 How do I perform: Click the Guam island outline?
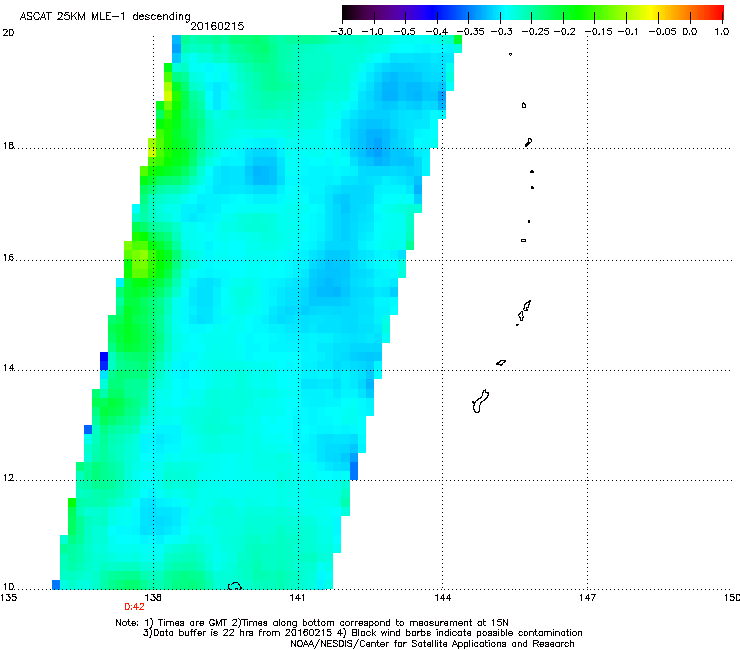coord(480,402)
